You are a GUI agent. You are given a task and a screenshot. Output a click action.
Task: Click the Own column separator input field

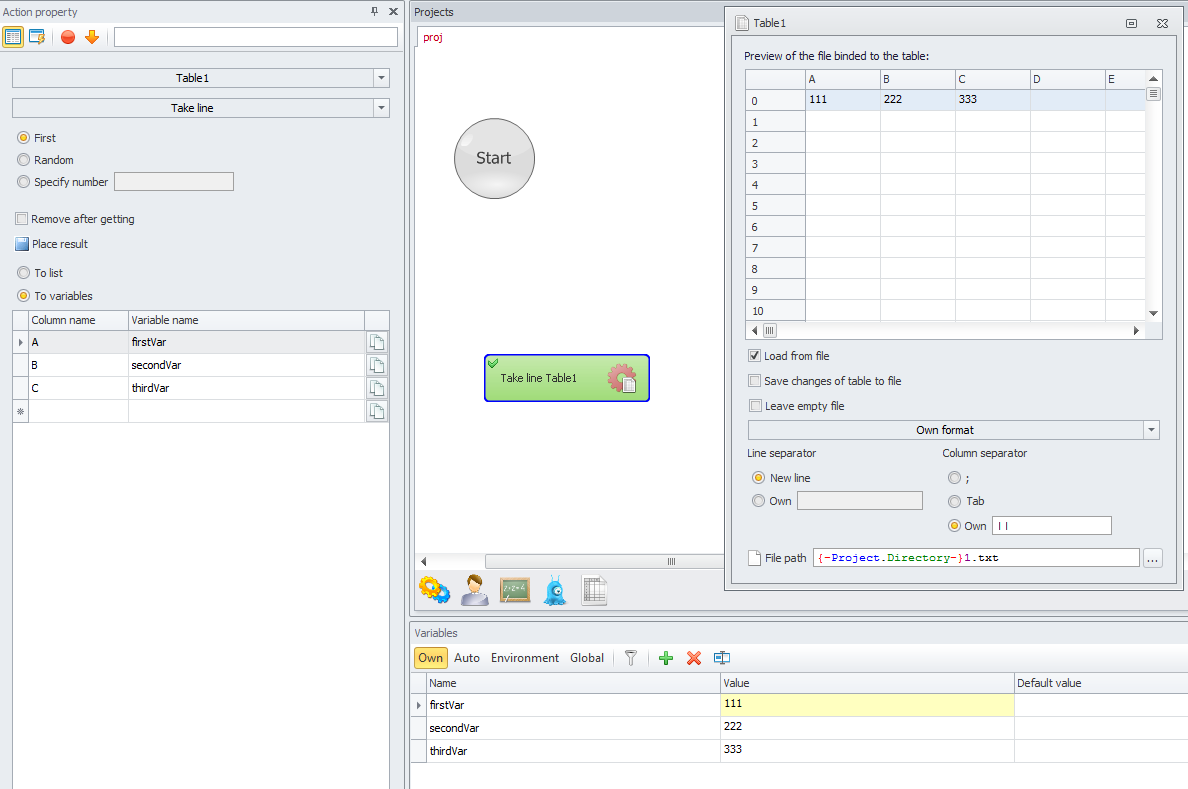[1052, 525]
